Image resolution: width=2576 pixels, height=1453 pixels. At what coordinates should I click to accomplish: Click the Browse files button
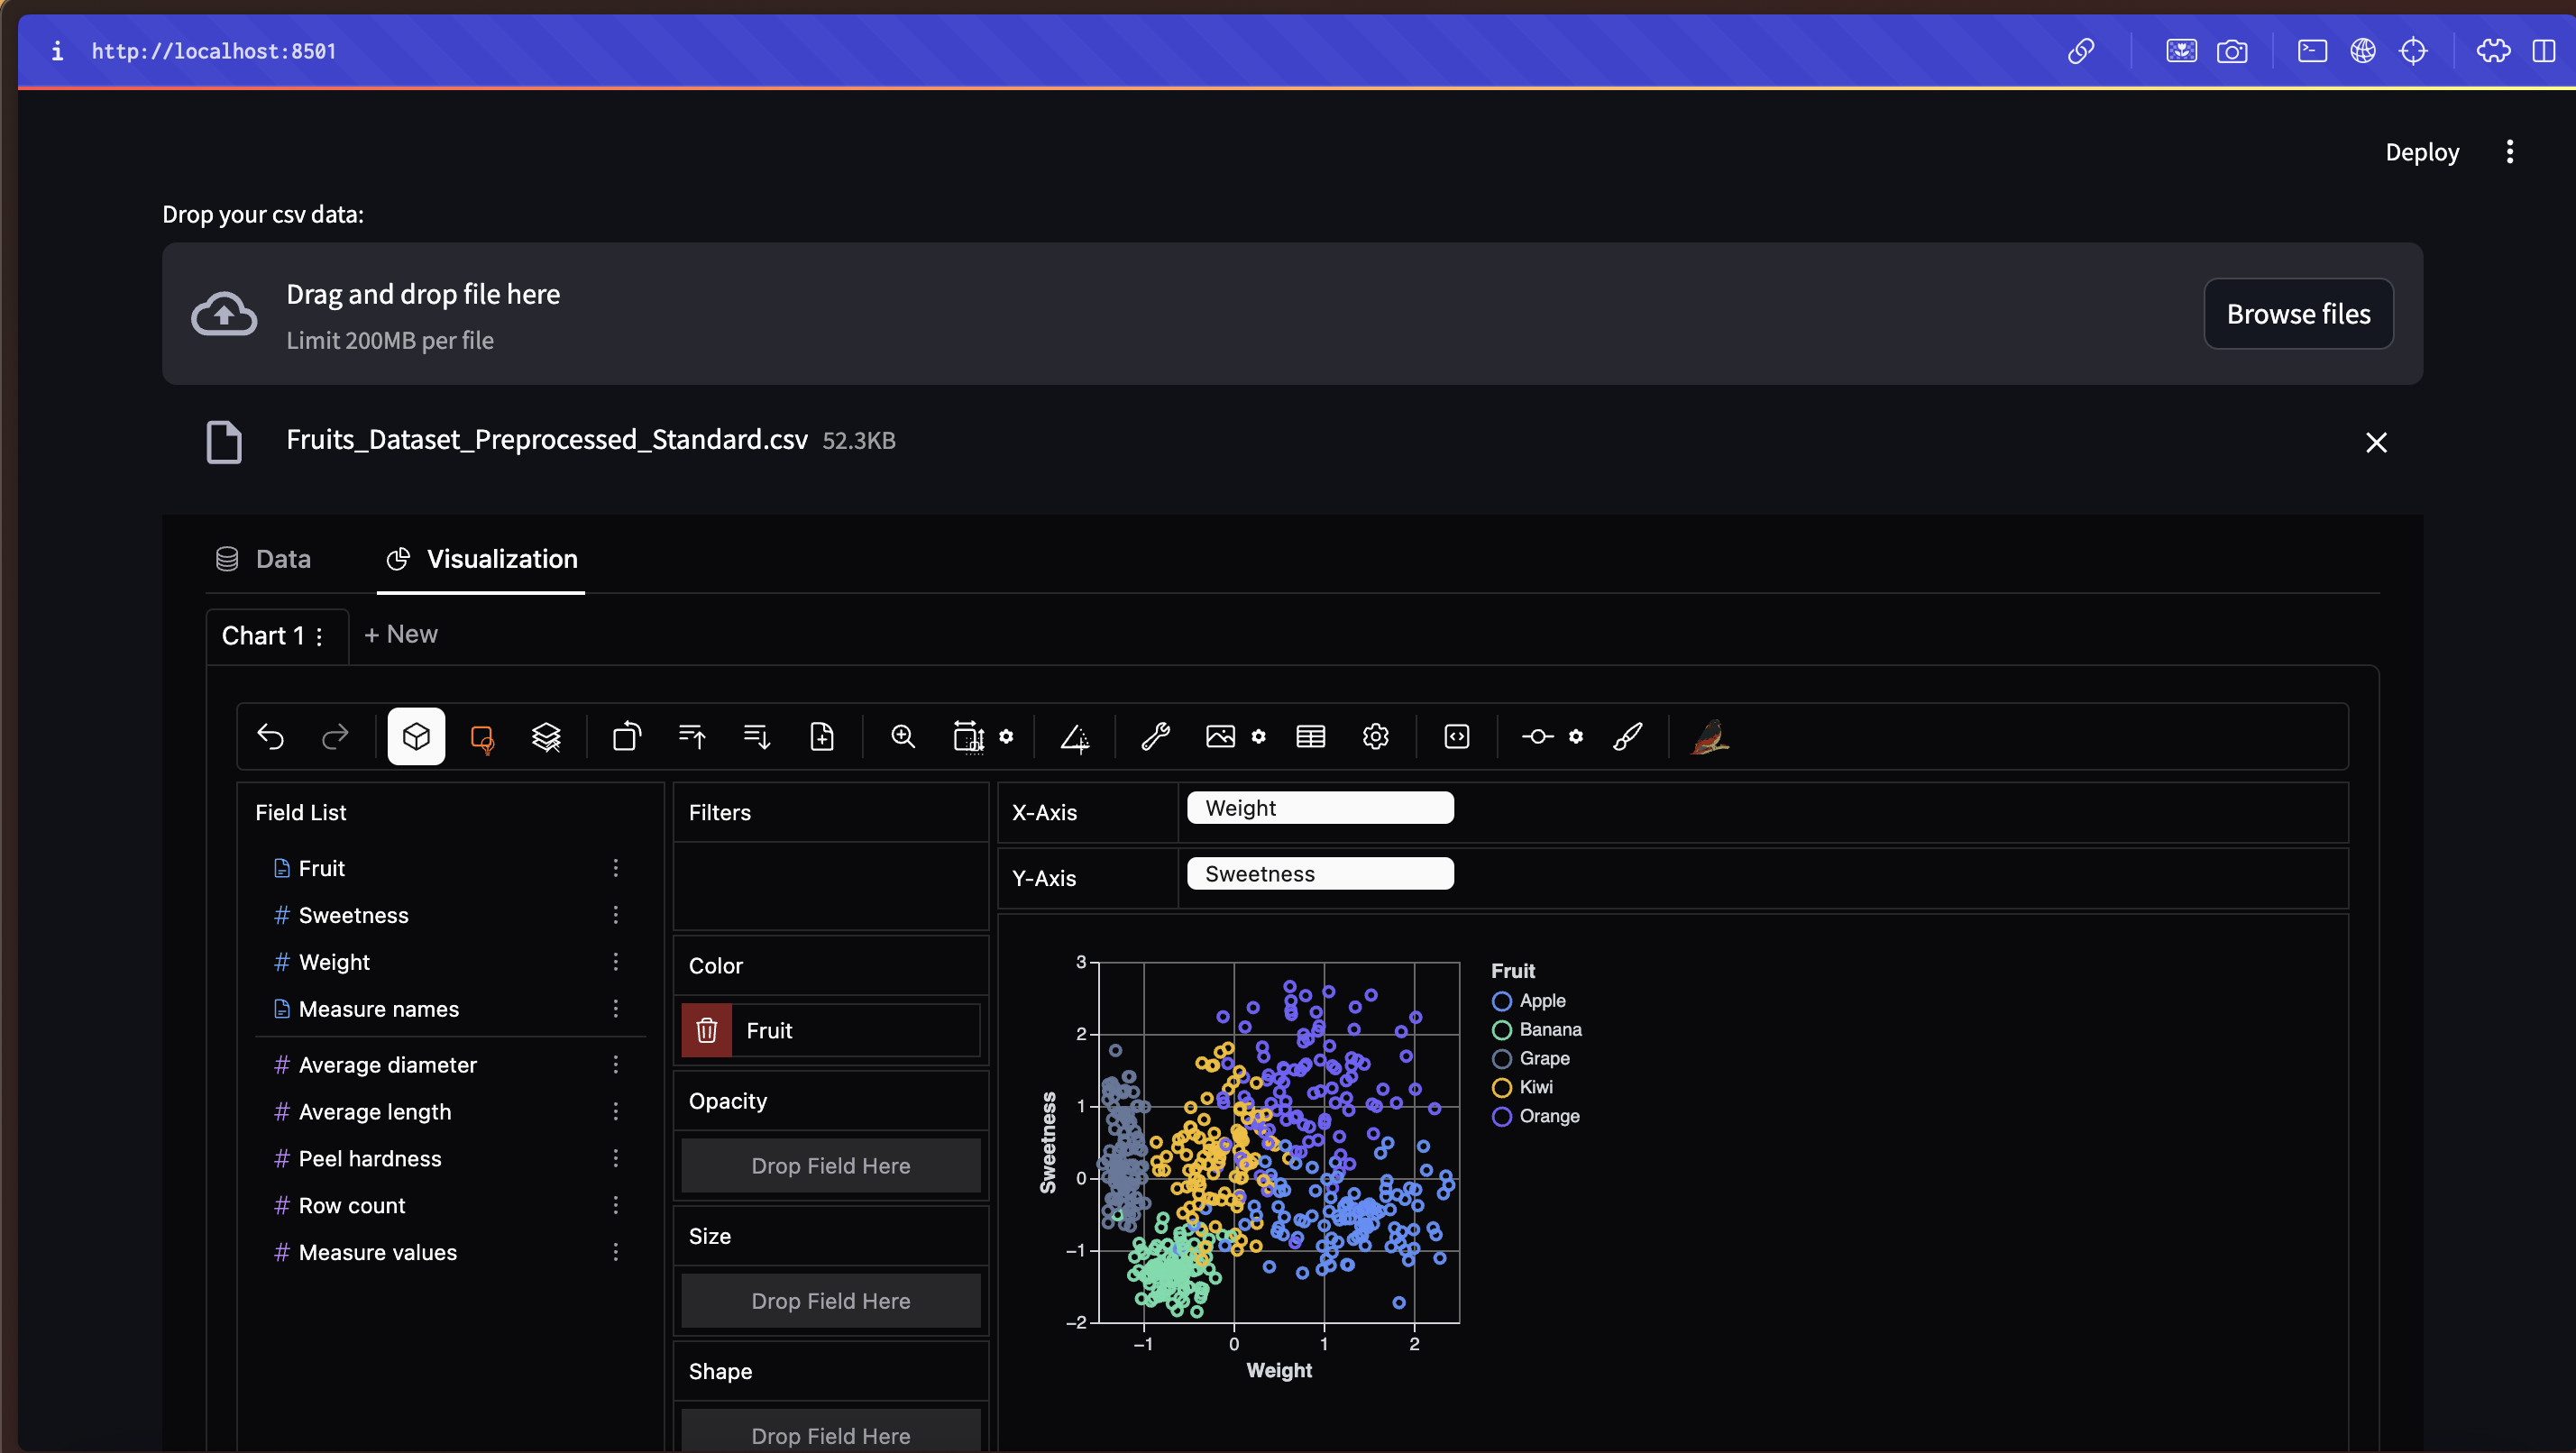pyautogui.click(x=2298, y=313)
